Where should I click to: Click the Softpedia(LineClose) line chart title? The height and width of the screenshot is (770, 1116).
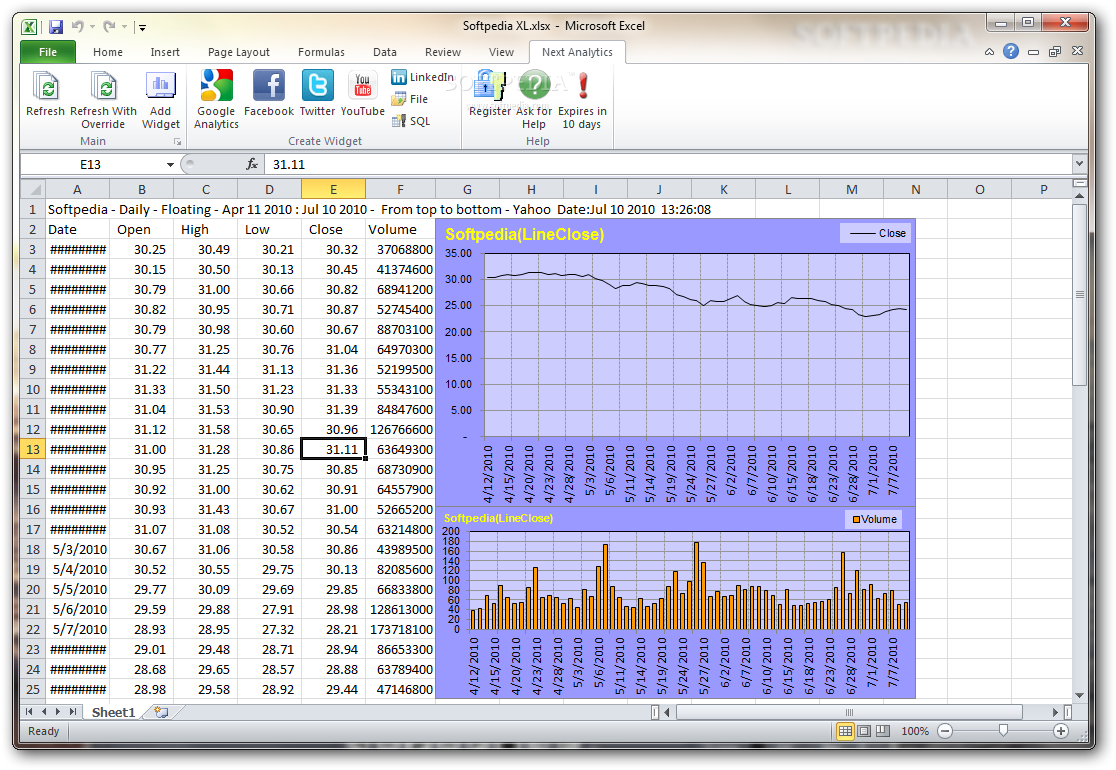point(525,234)
